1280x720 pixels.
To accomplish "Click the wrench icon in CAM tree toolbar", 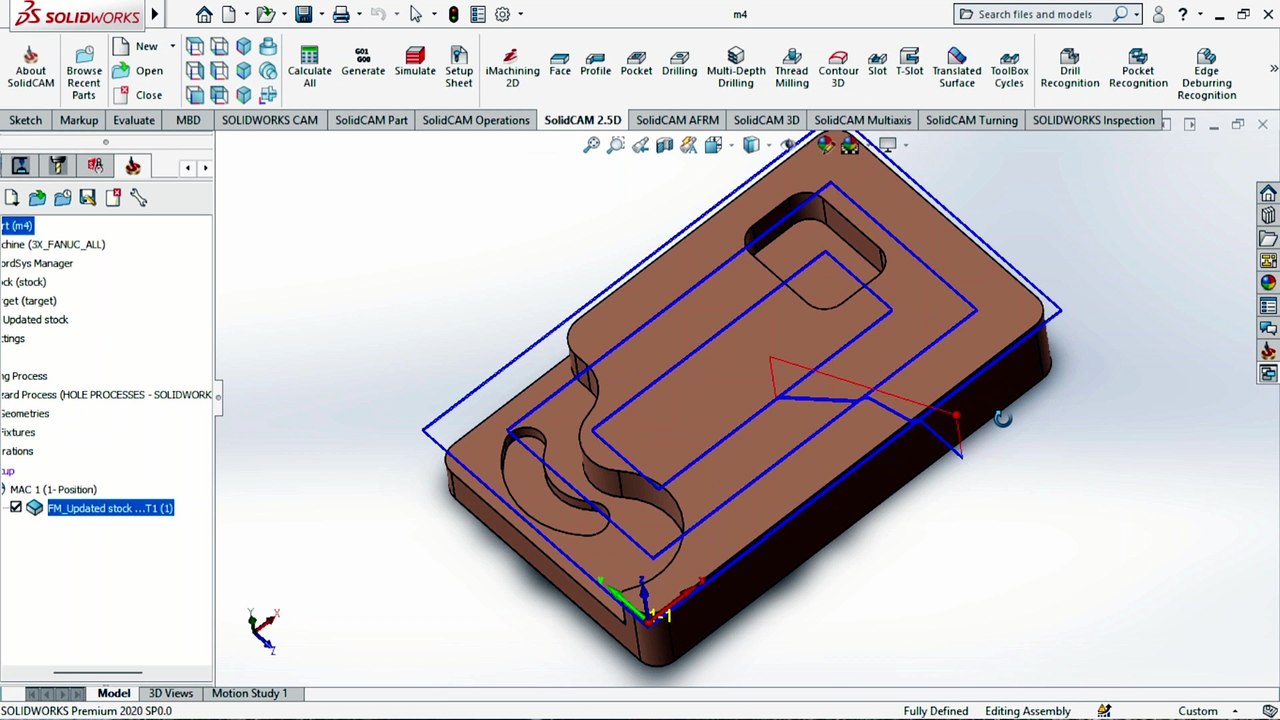I will pyautogui.click(x=138, y=198).
